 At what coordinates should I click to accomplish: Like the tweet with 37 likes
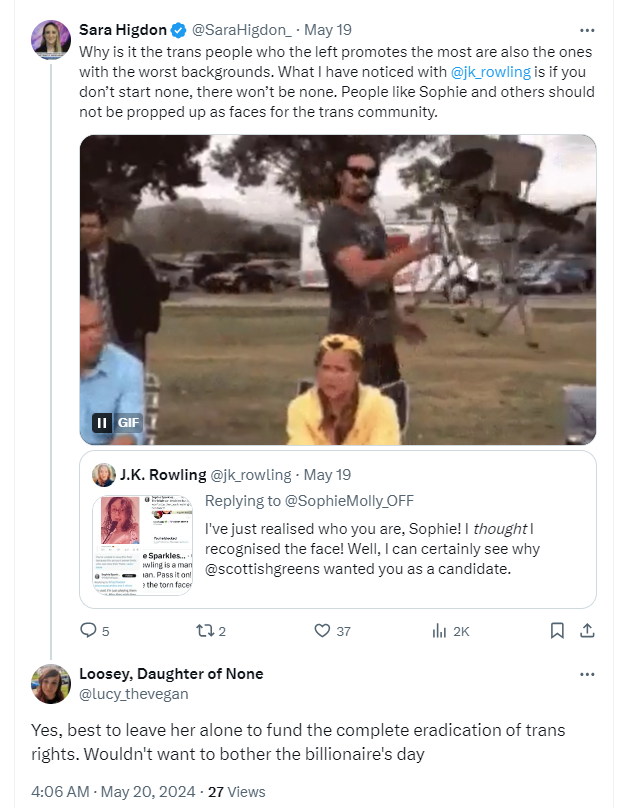tap(322, 630)
